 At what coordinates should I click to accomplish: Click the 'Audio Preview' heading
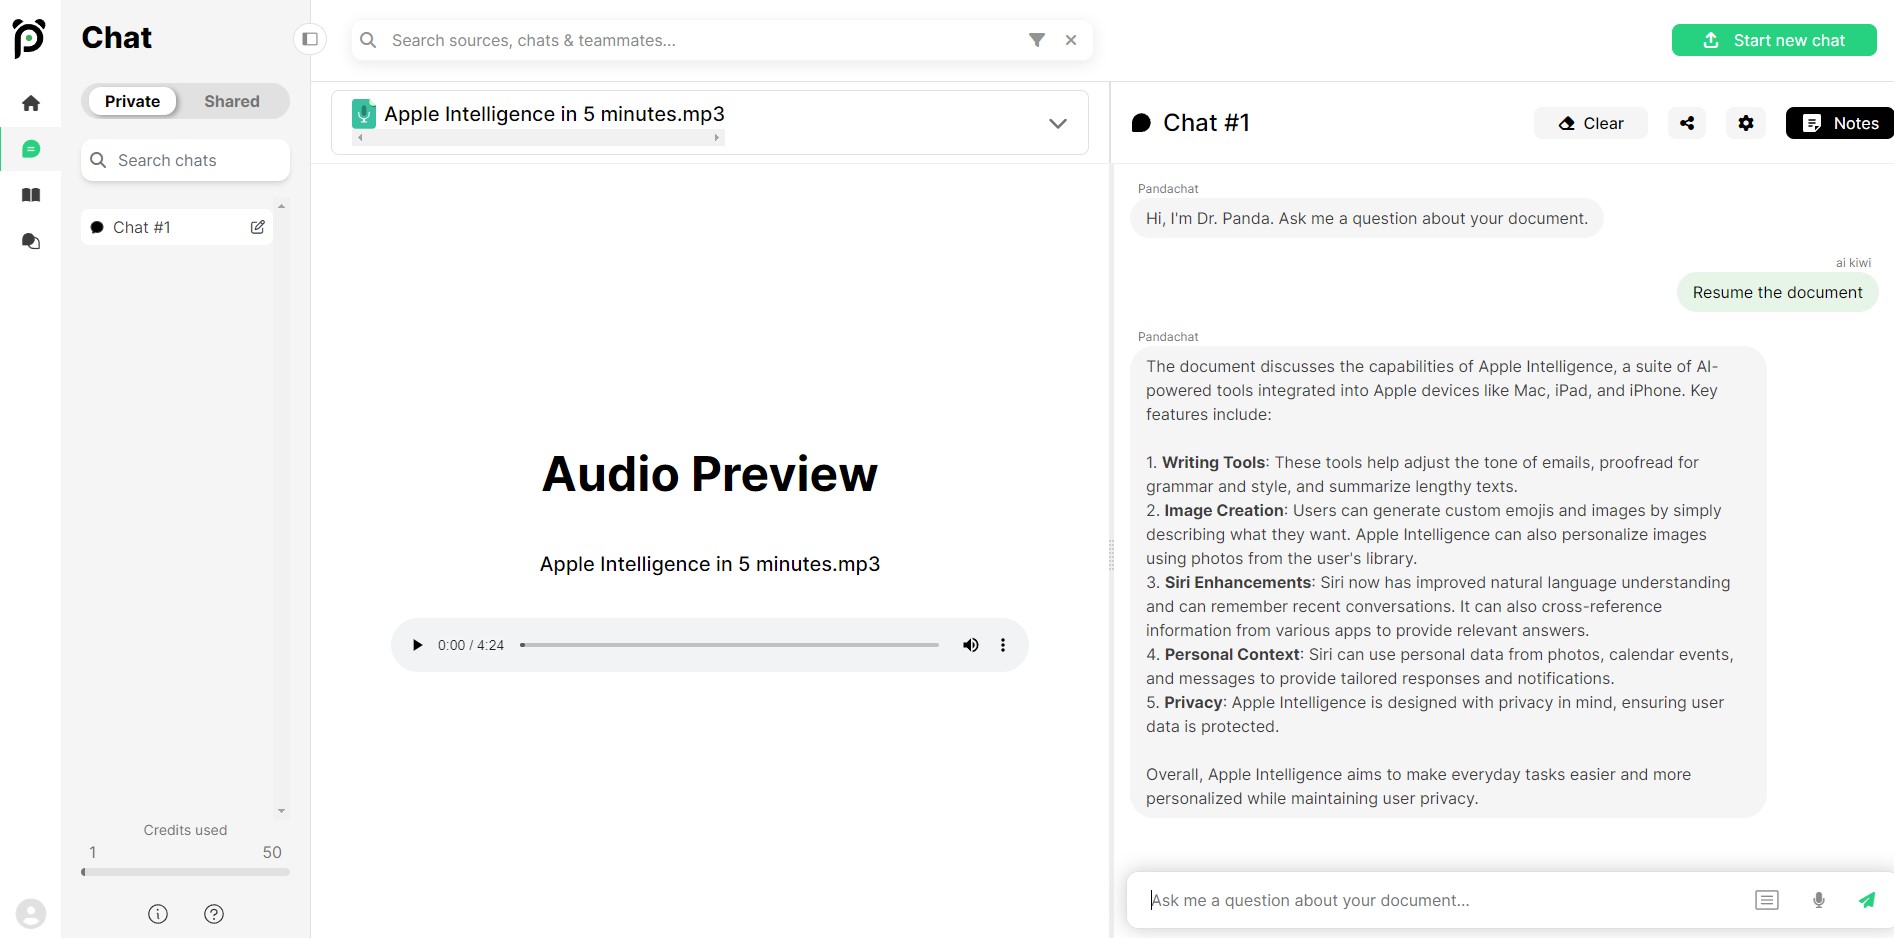[x=710, y=474]
